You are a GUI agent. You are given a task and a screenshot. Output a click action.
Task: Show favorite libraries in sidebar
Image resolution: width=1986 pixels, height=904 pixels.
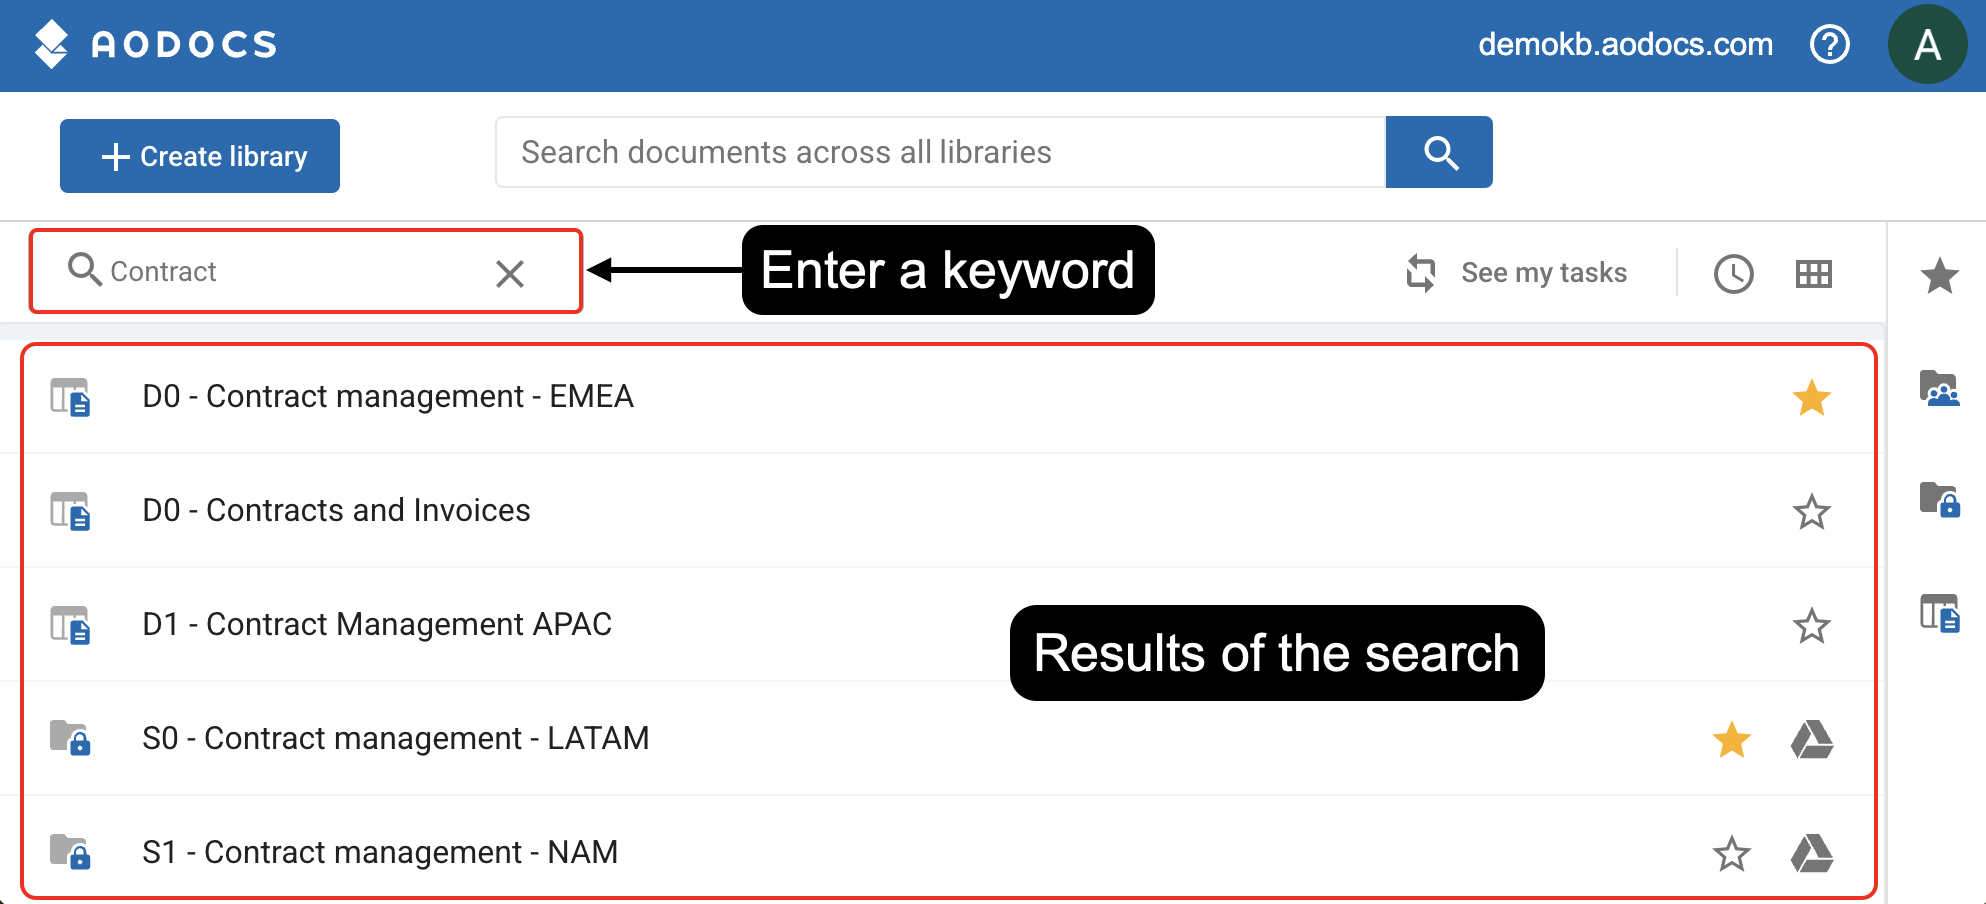pos(1939,275)
